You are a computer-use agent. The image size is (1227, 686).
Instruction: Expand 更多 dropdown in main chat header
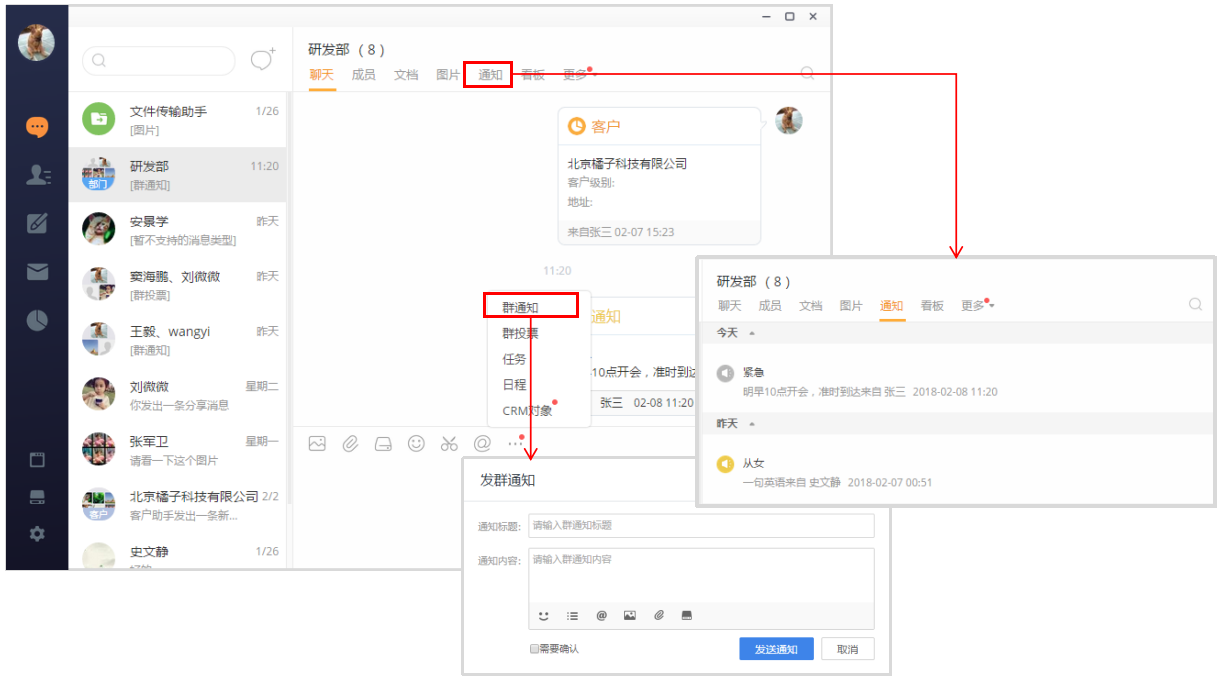[x=578, y=74]
